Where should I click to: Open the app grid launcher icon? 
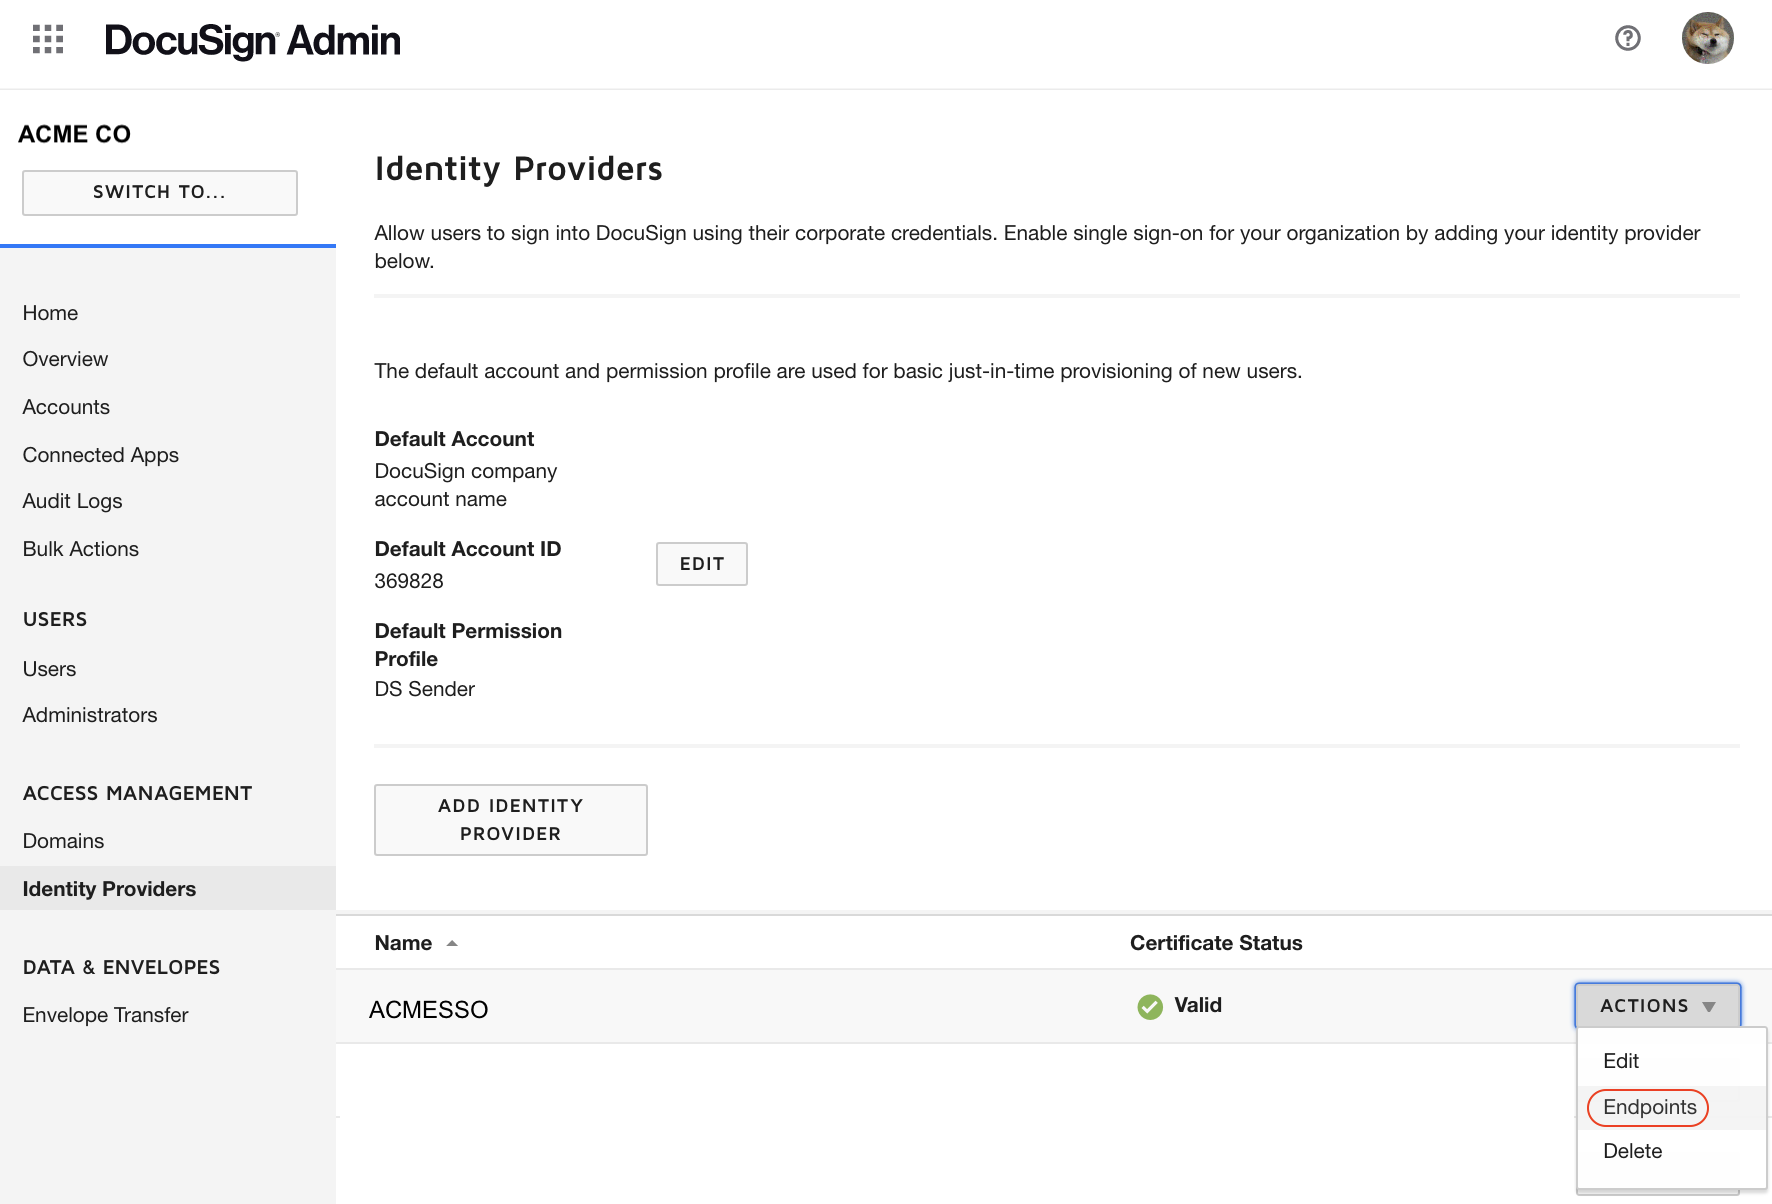[x=46, y=39]
